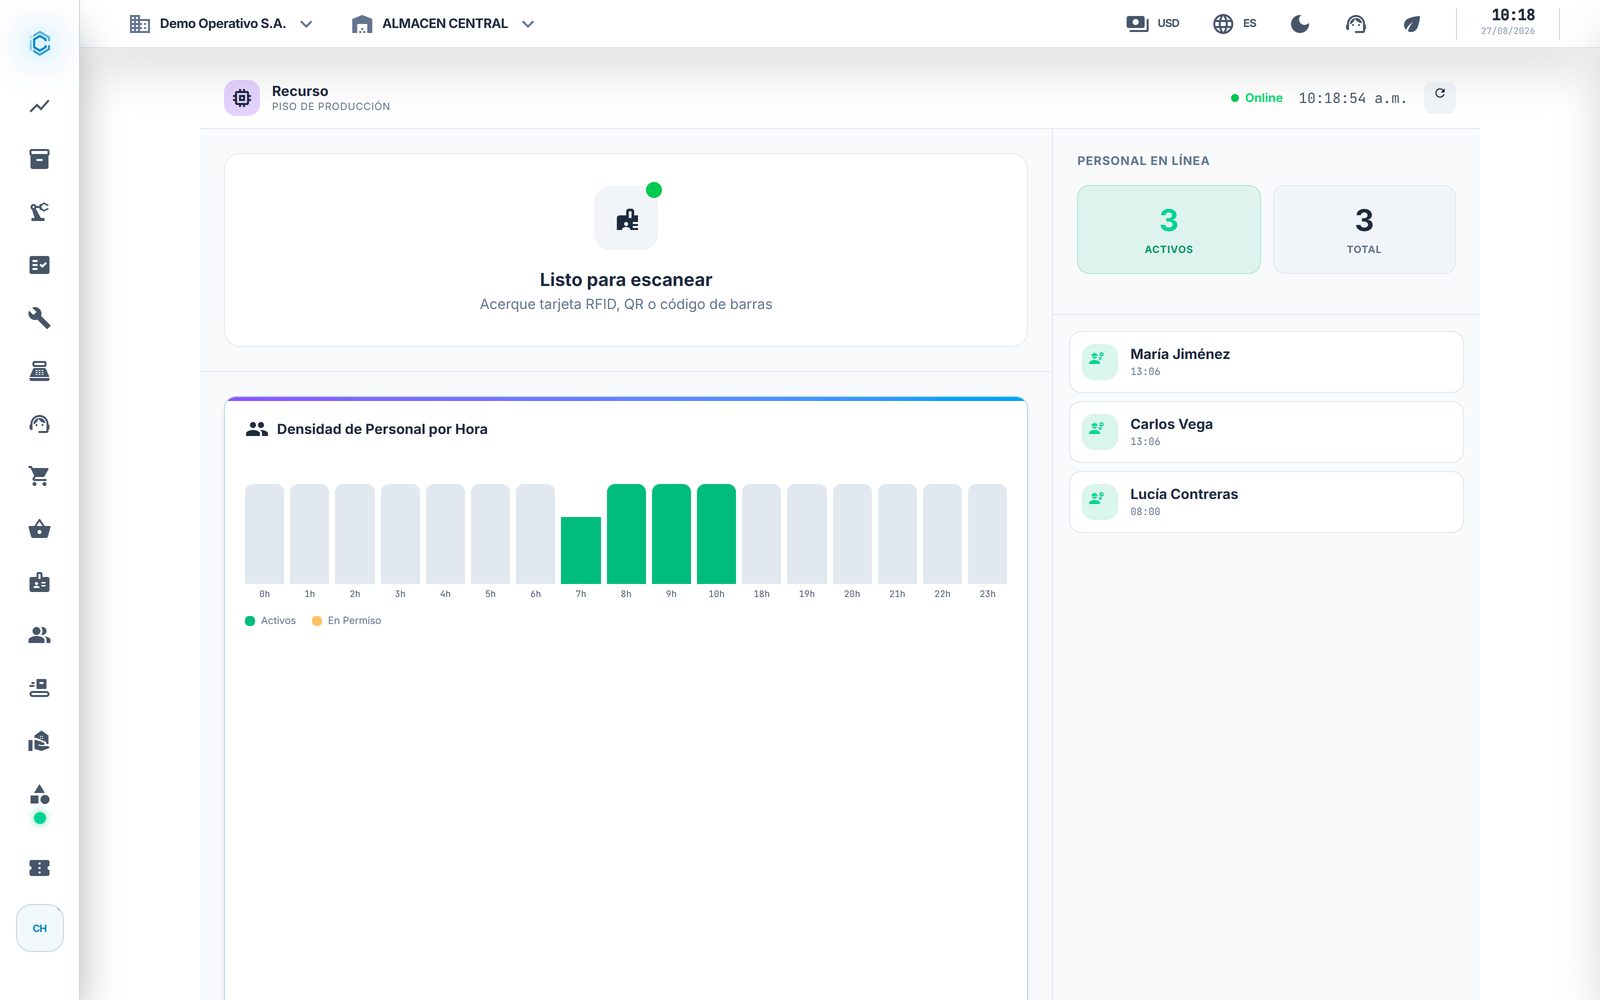Expand the ALMACEN CENTRAL warehouse dropdown
The height and width of the screenshot is (1000, 1600).
(443, 24)
